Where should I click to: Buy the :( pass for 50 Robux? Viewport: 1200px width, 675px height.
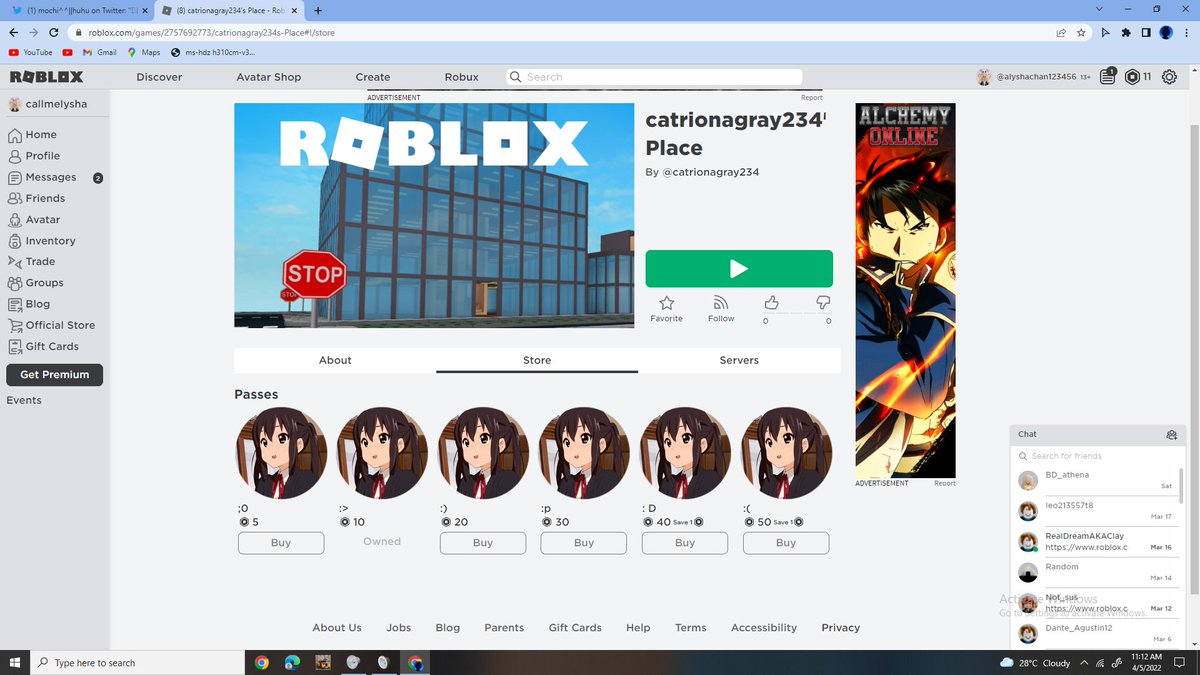tap(786, 543)
